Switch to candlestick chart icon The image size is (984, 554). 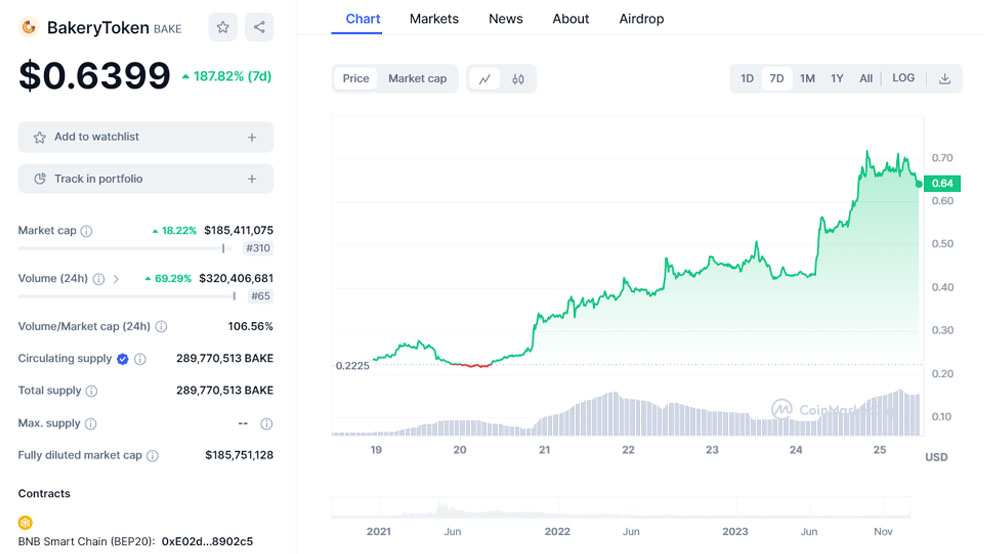click(x=518, y=79)
